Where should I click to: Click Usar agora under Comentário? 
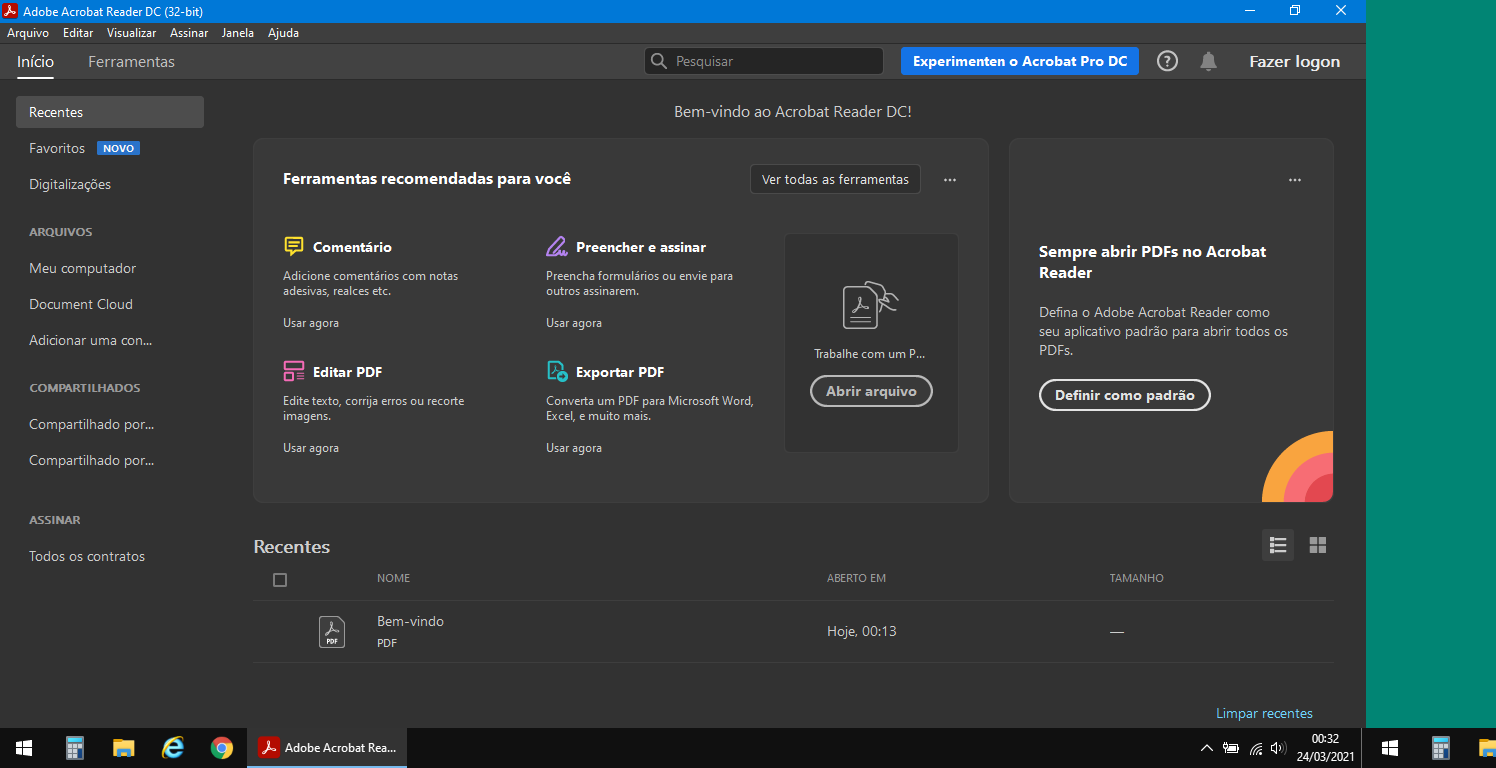click(311, 323)
